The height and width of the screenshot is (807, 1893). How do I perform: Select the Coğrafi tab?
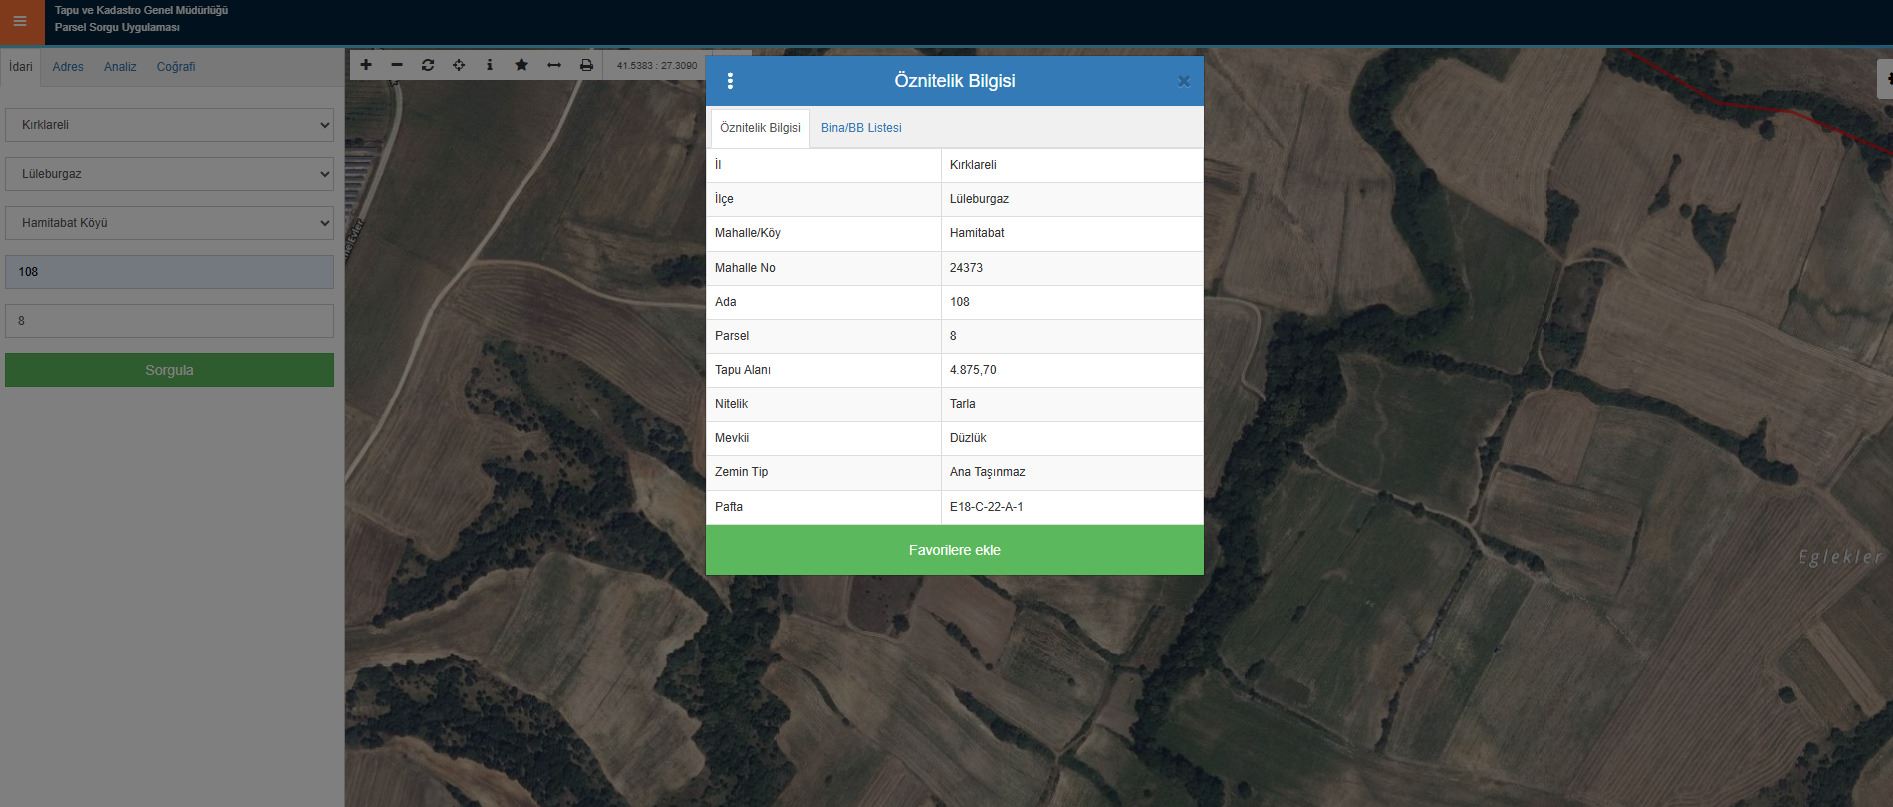176,67
